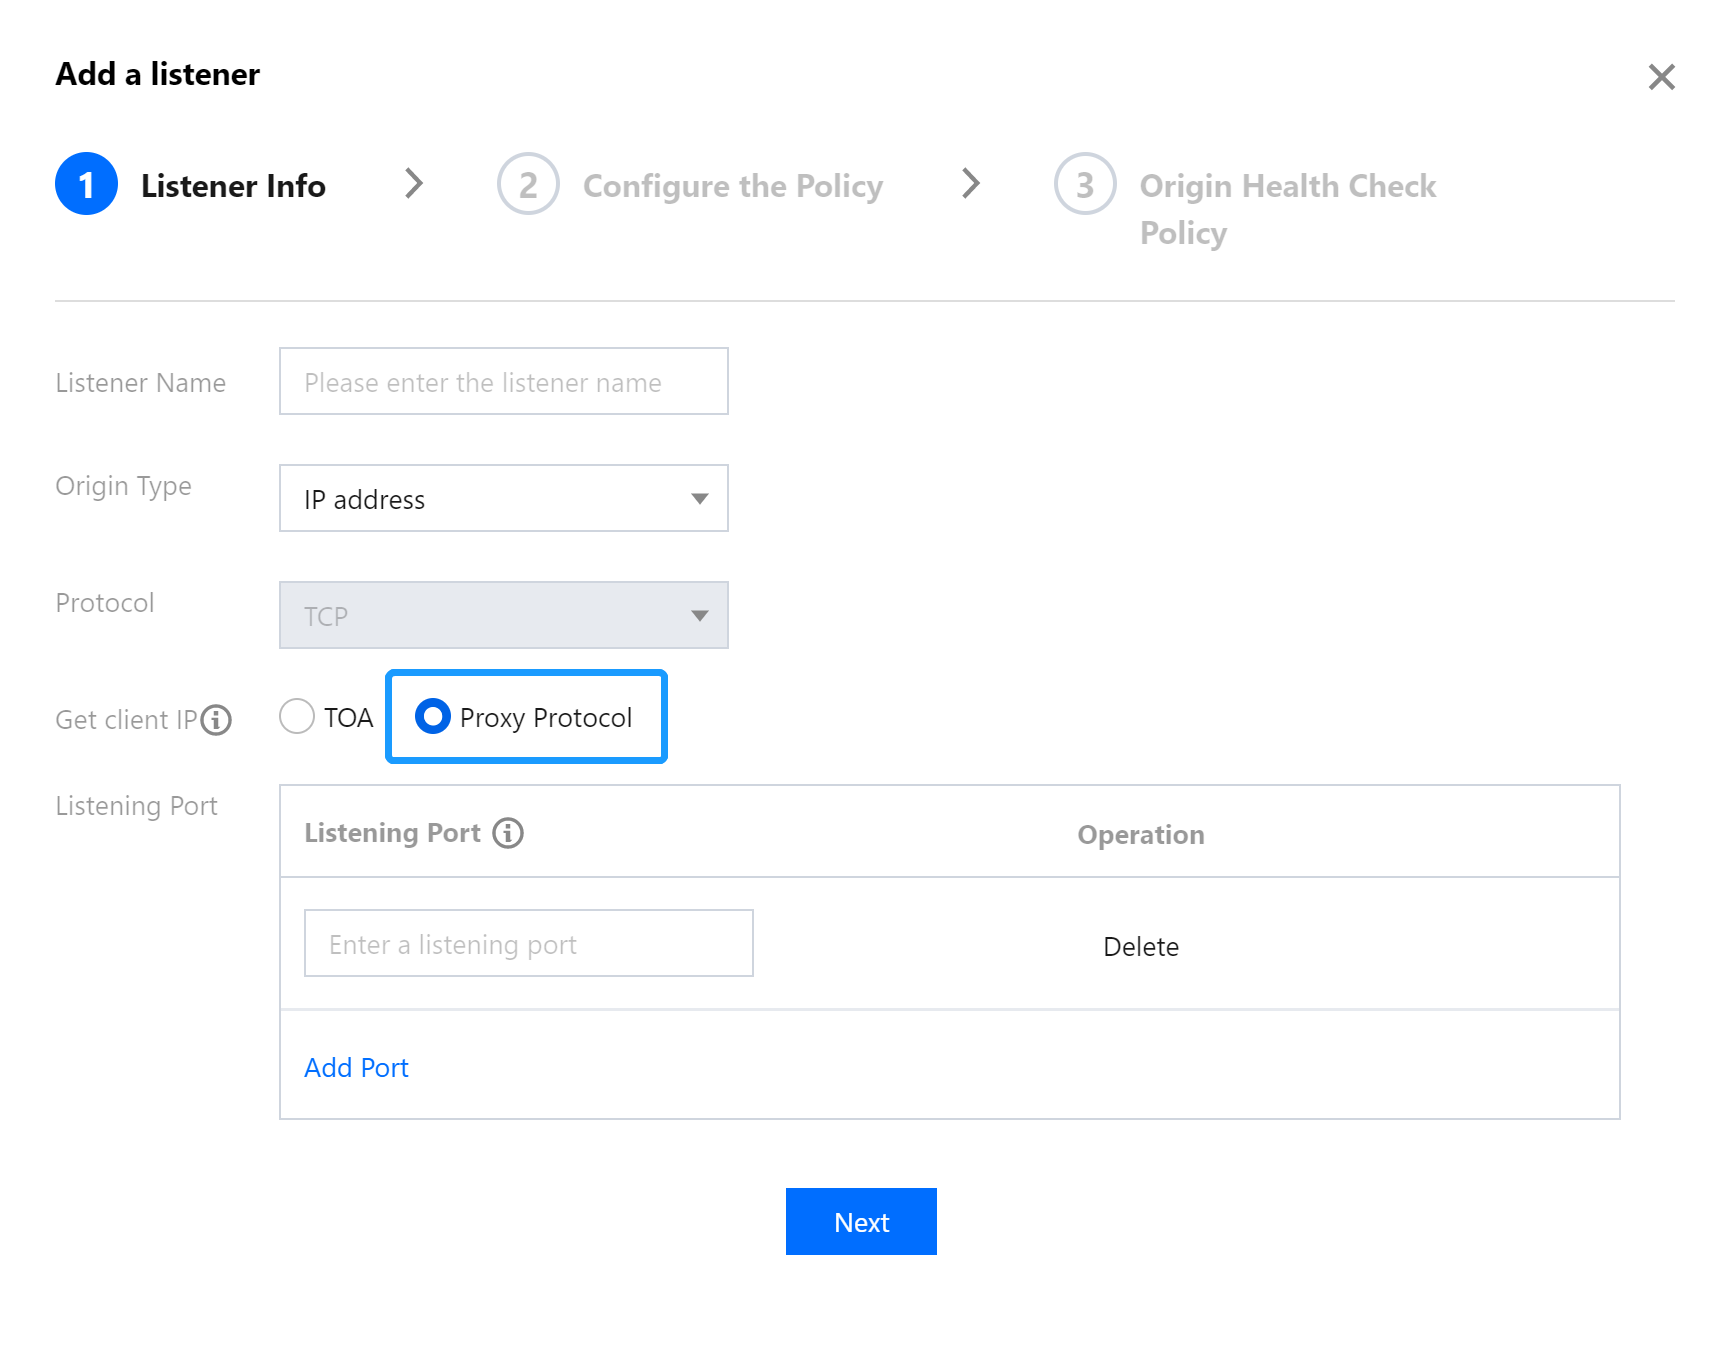Delete the listening port row
This screenshot has height=1366, width=1724.
(x=1141, y=947)
